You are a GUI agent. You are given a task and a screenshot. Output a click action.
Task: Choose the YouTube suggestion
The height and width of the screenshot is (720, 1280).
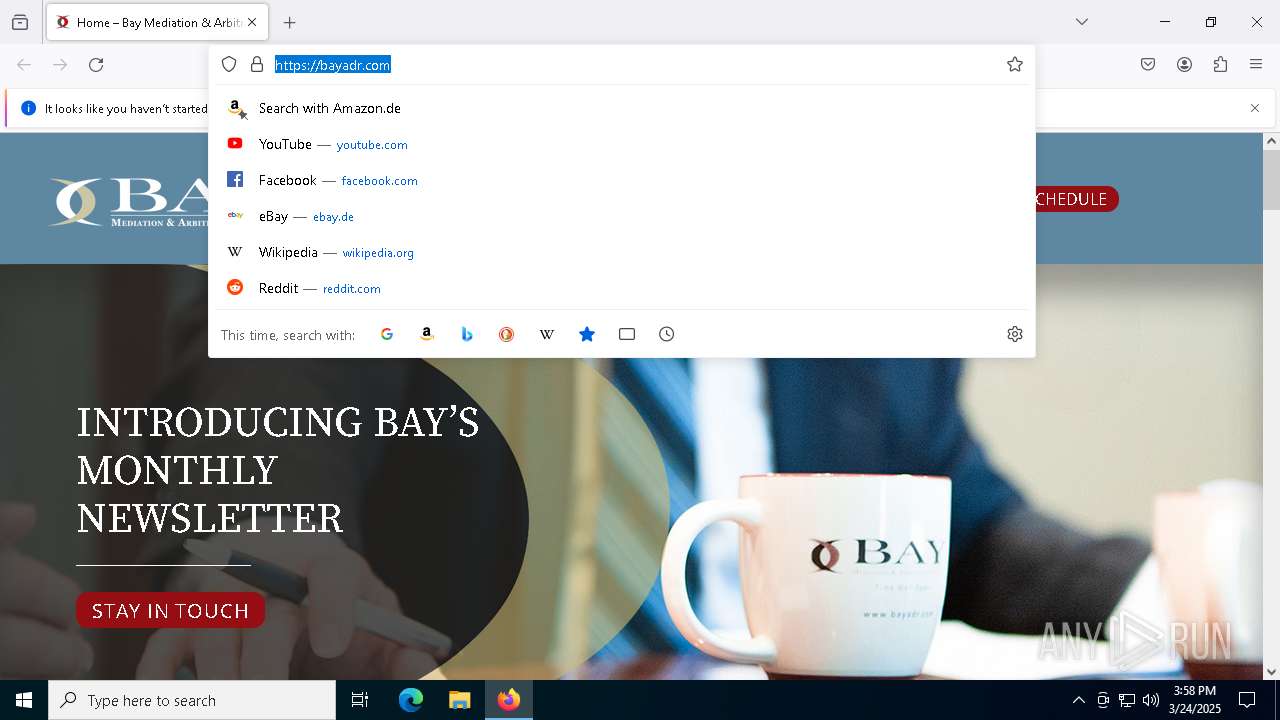(622, 144)
